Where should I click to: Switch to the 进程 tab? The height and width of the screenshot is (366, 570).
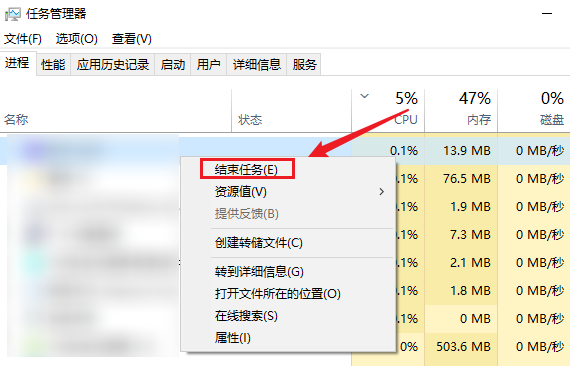coord(17,63)
